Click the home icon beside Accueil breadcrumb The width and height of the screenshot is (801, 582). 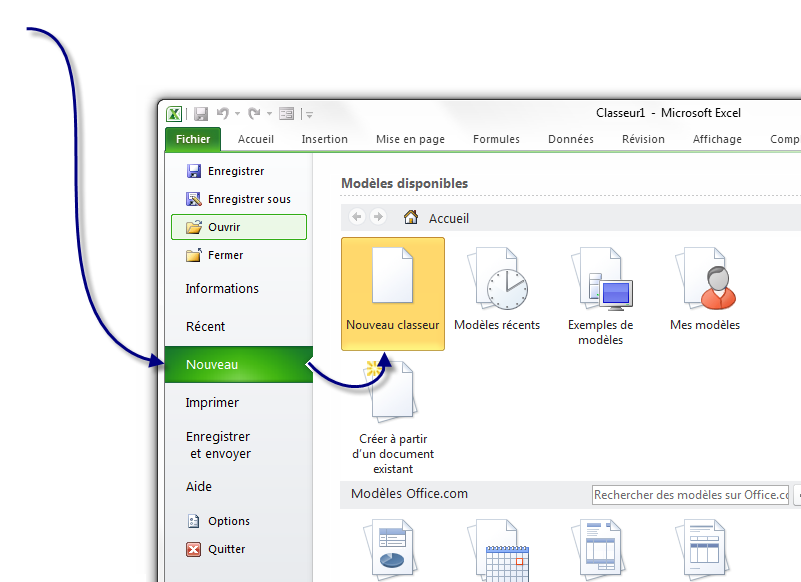(x=410, y=217)
